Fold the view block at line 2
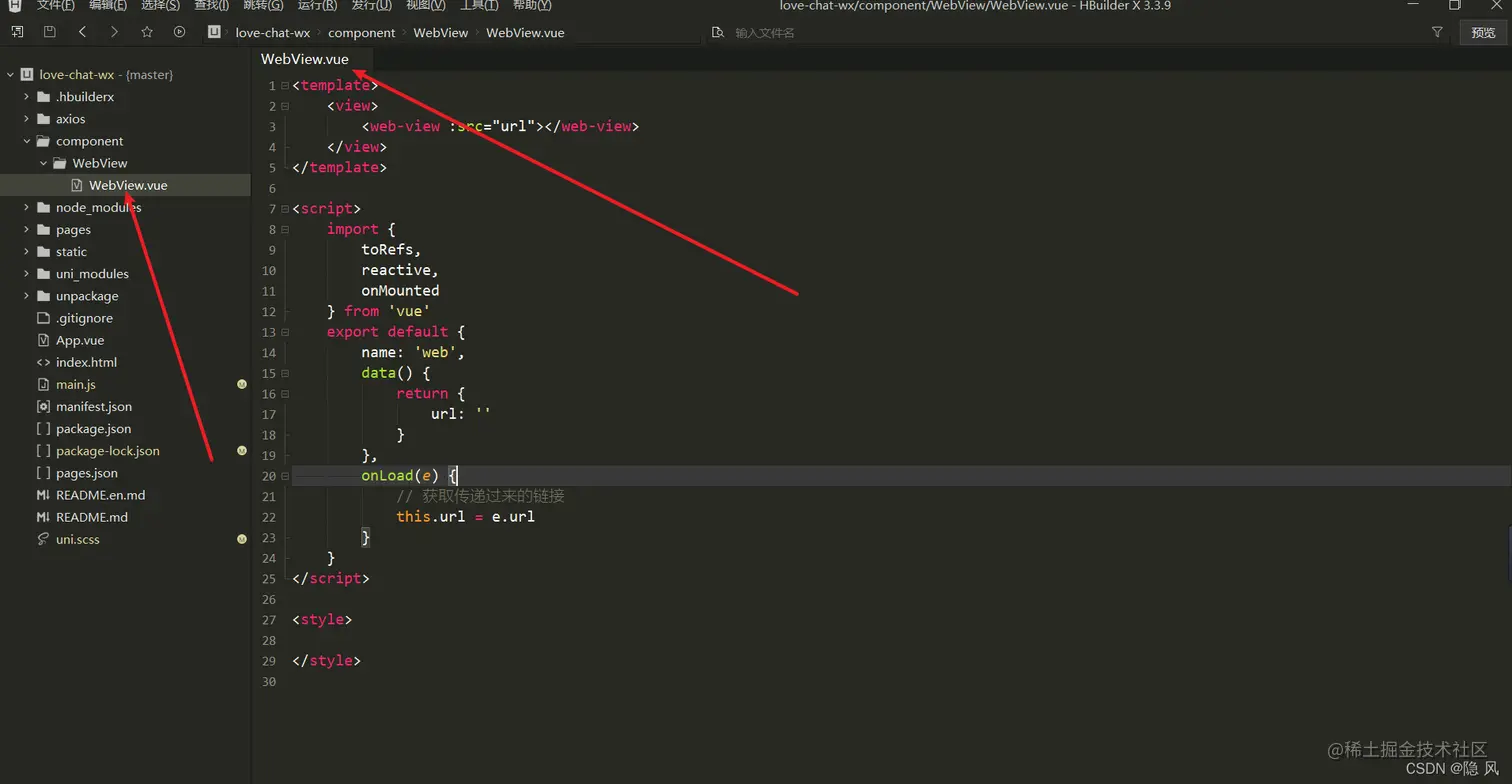 tap(285, 106)
